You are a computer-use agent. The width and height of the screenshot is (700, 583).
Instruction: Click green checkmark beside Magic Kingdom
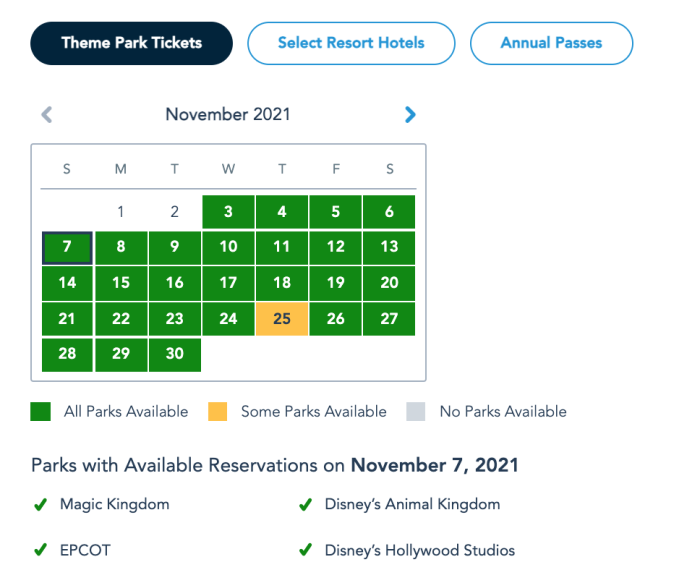coord(41,505)
